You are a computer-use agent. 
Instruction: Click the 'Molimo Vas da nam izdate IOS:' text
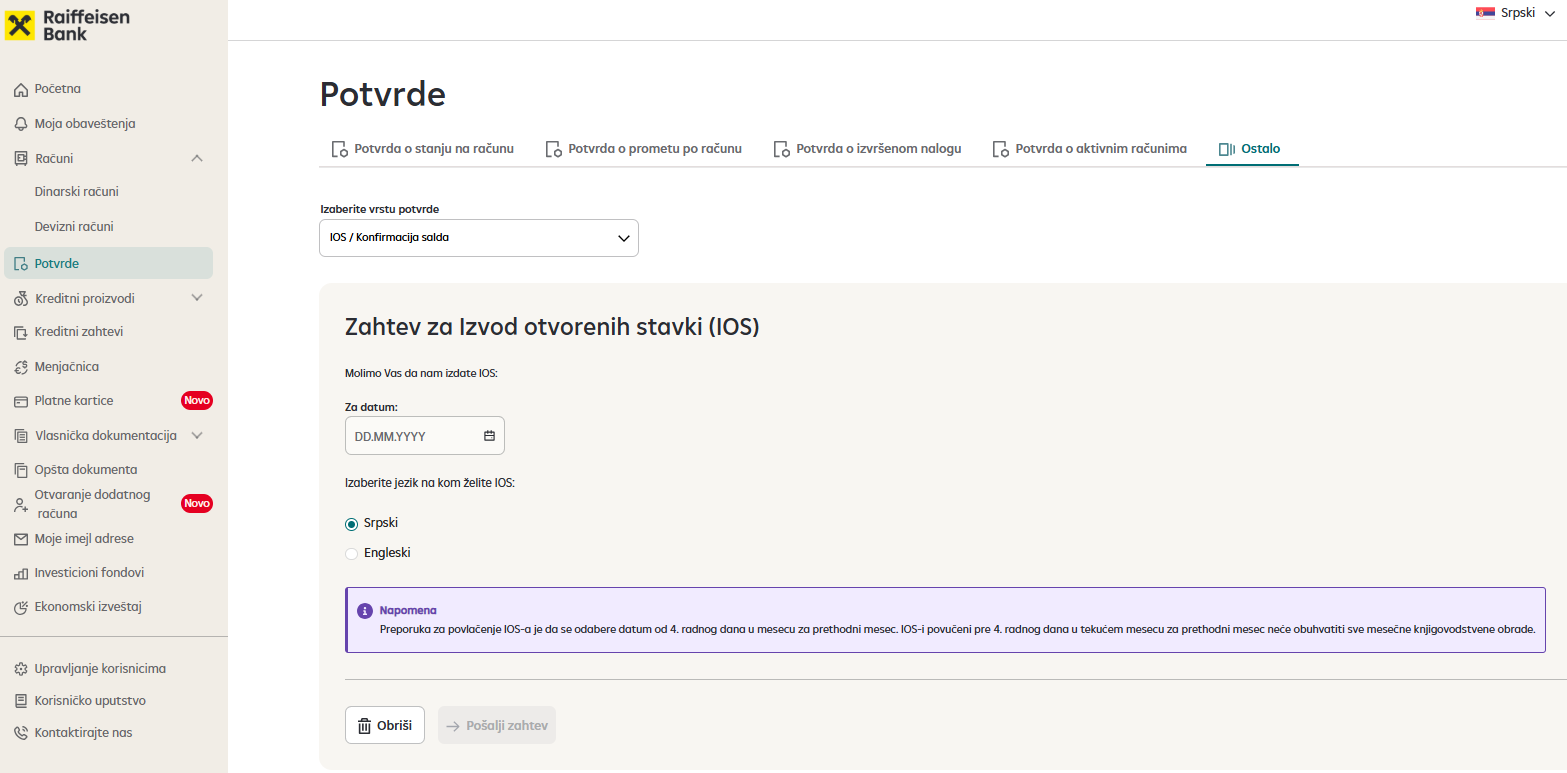tap(421, 374)
